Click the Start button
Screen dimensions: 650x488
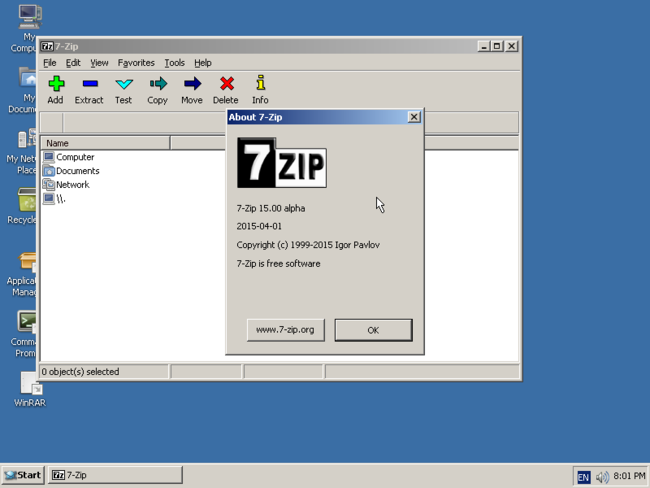click(23, 475)
